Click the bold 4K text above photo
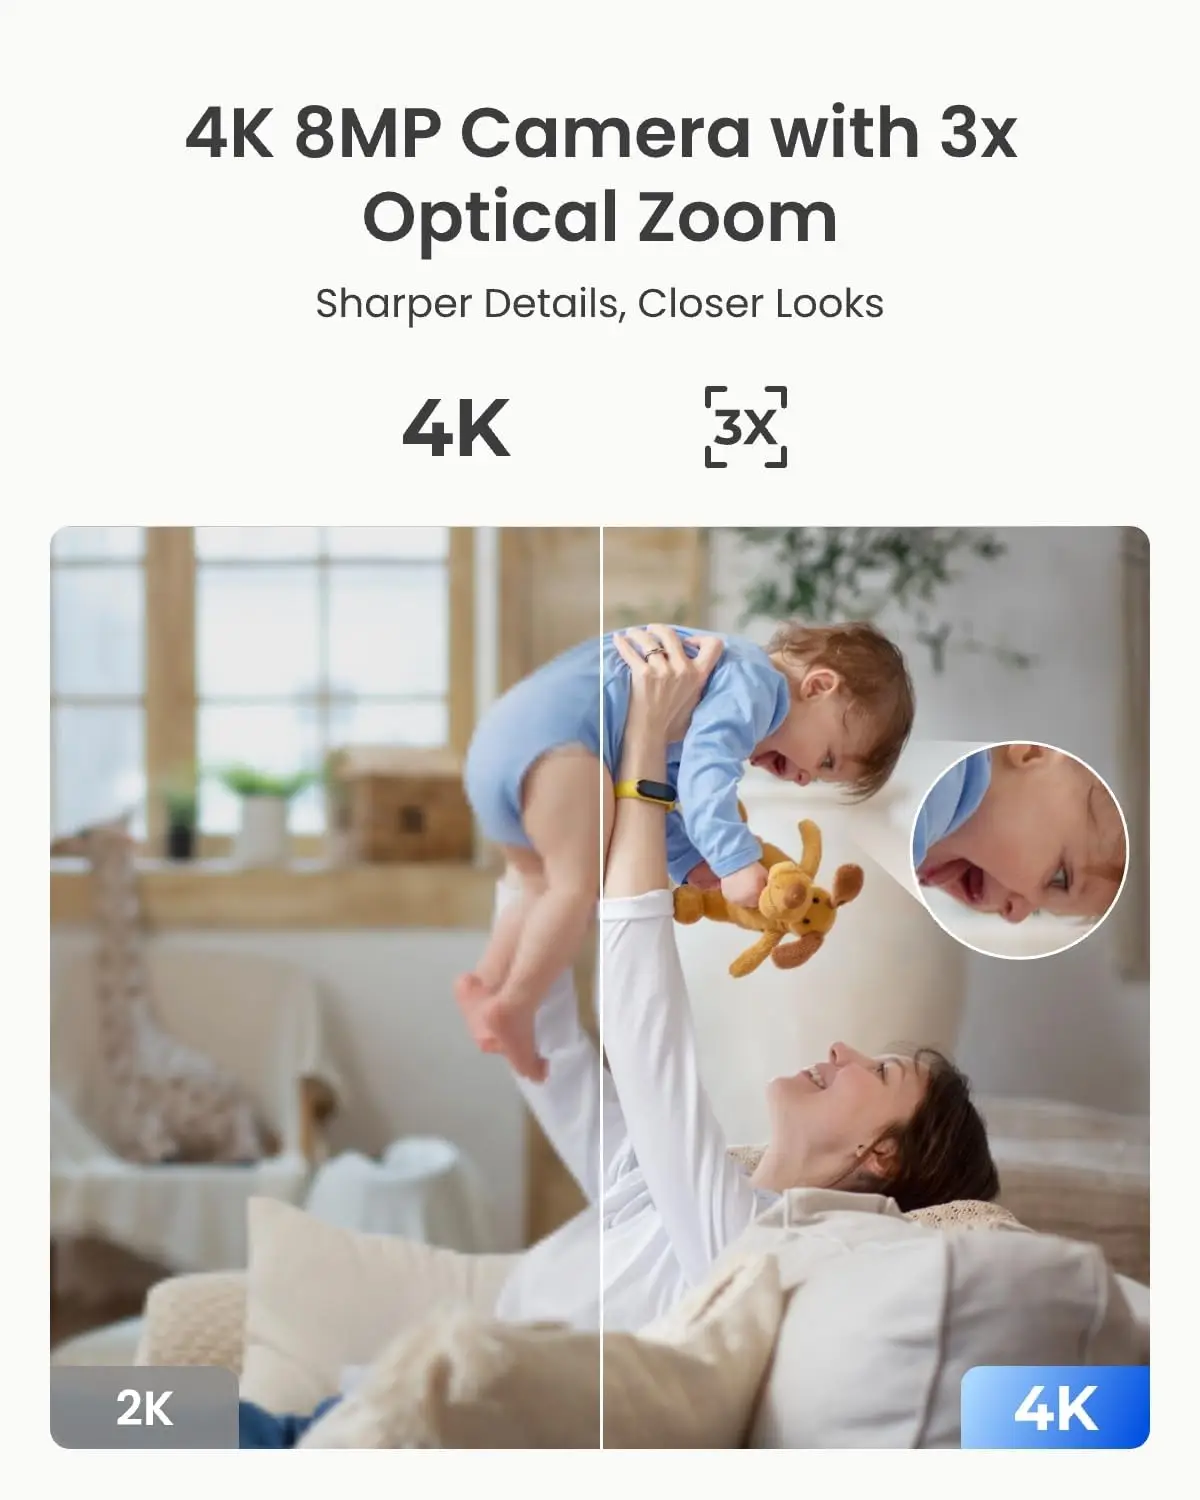This screenshot has height=1500, width=1200. click(x=456, y=428)
